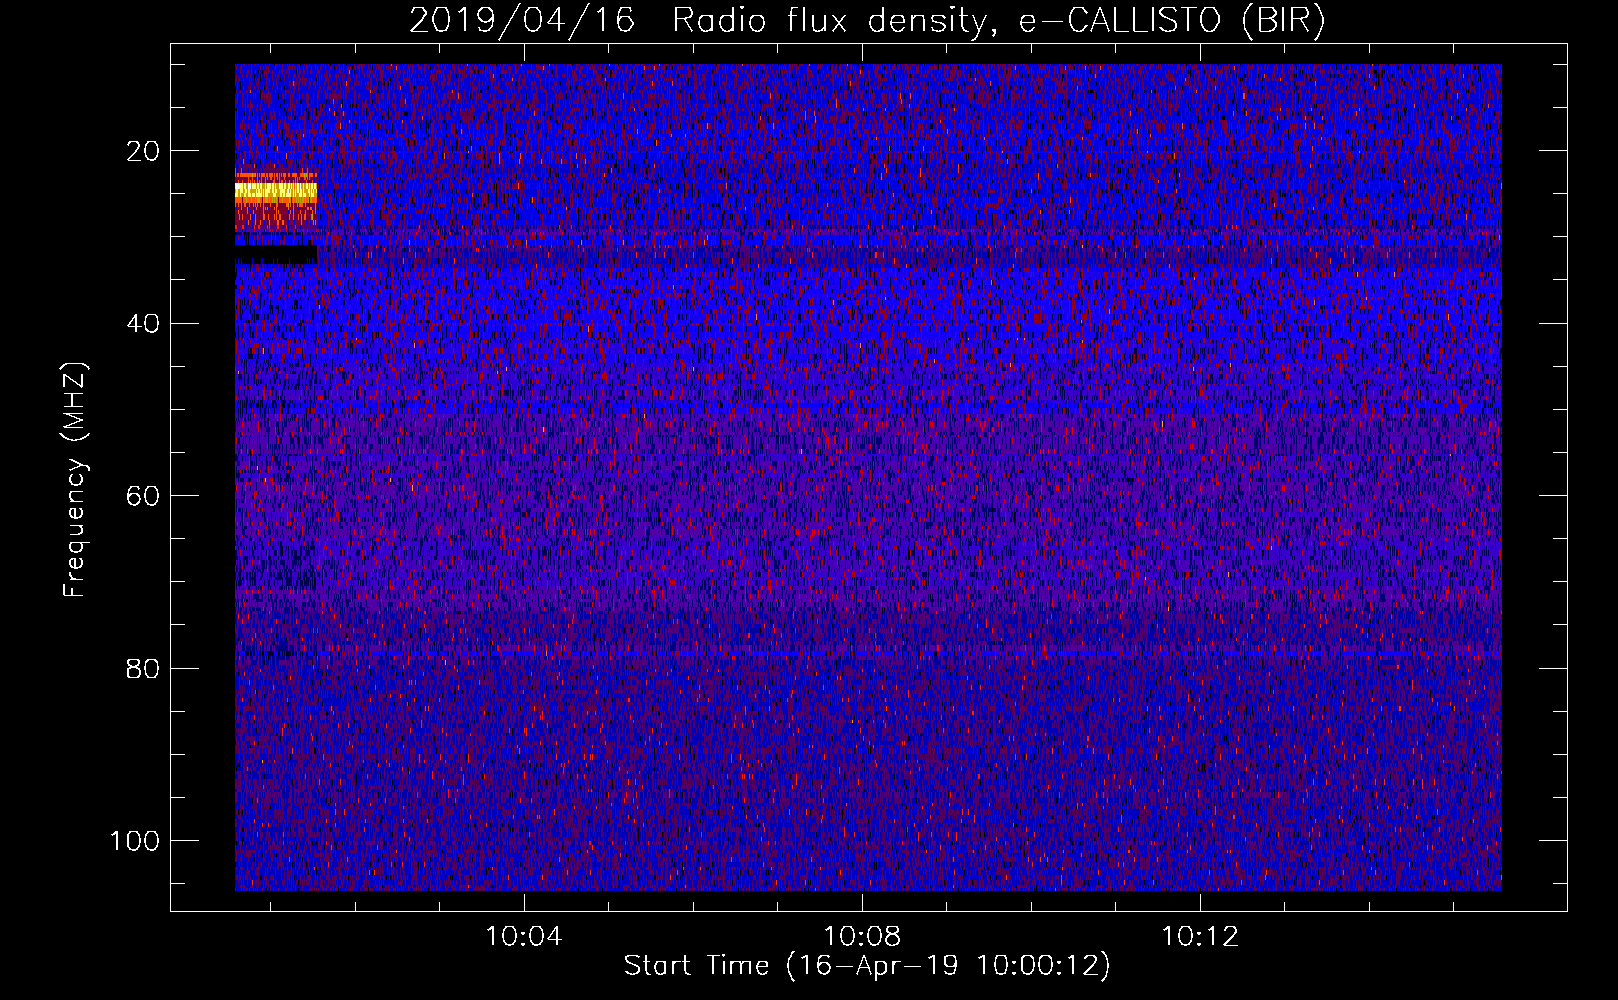The width and height of the screenshot is (1618, 1000).
Task: Click the 'Start Time (16-Apr-19 10:00:12)' label
Action: [x=867, y=965]
